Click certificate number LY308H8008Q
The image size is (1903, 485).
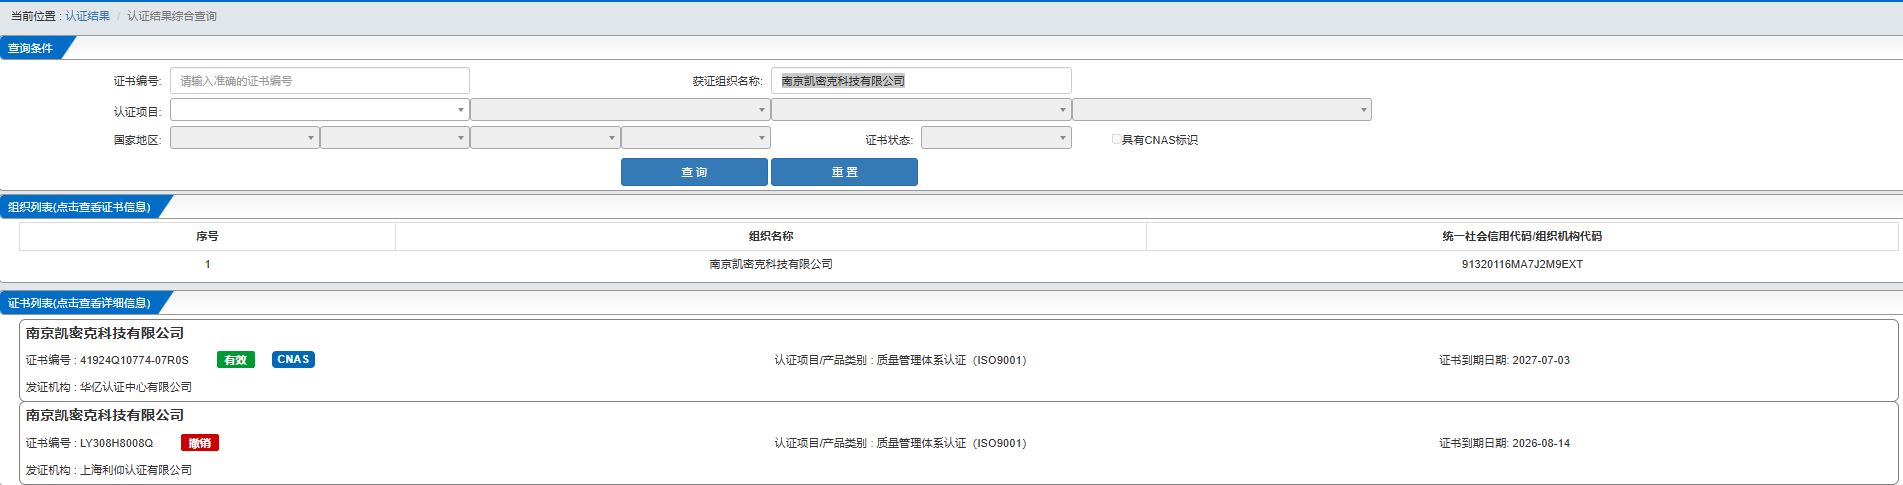point(117,443)
